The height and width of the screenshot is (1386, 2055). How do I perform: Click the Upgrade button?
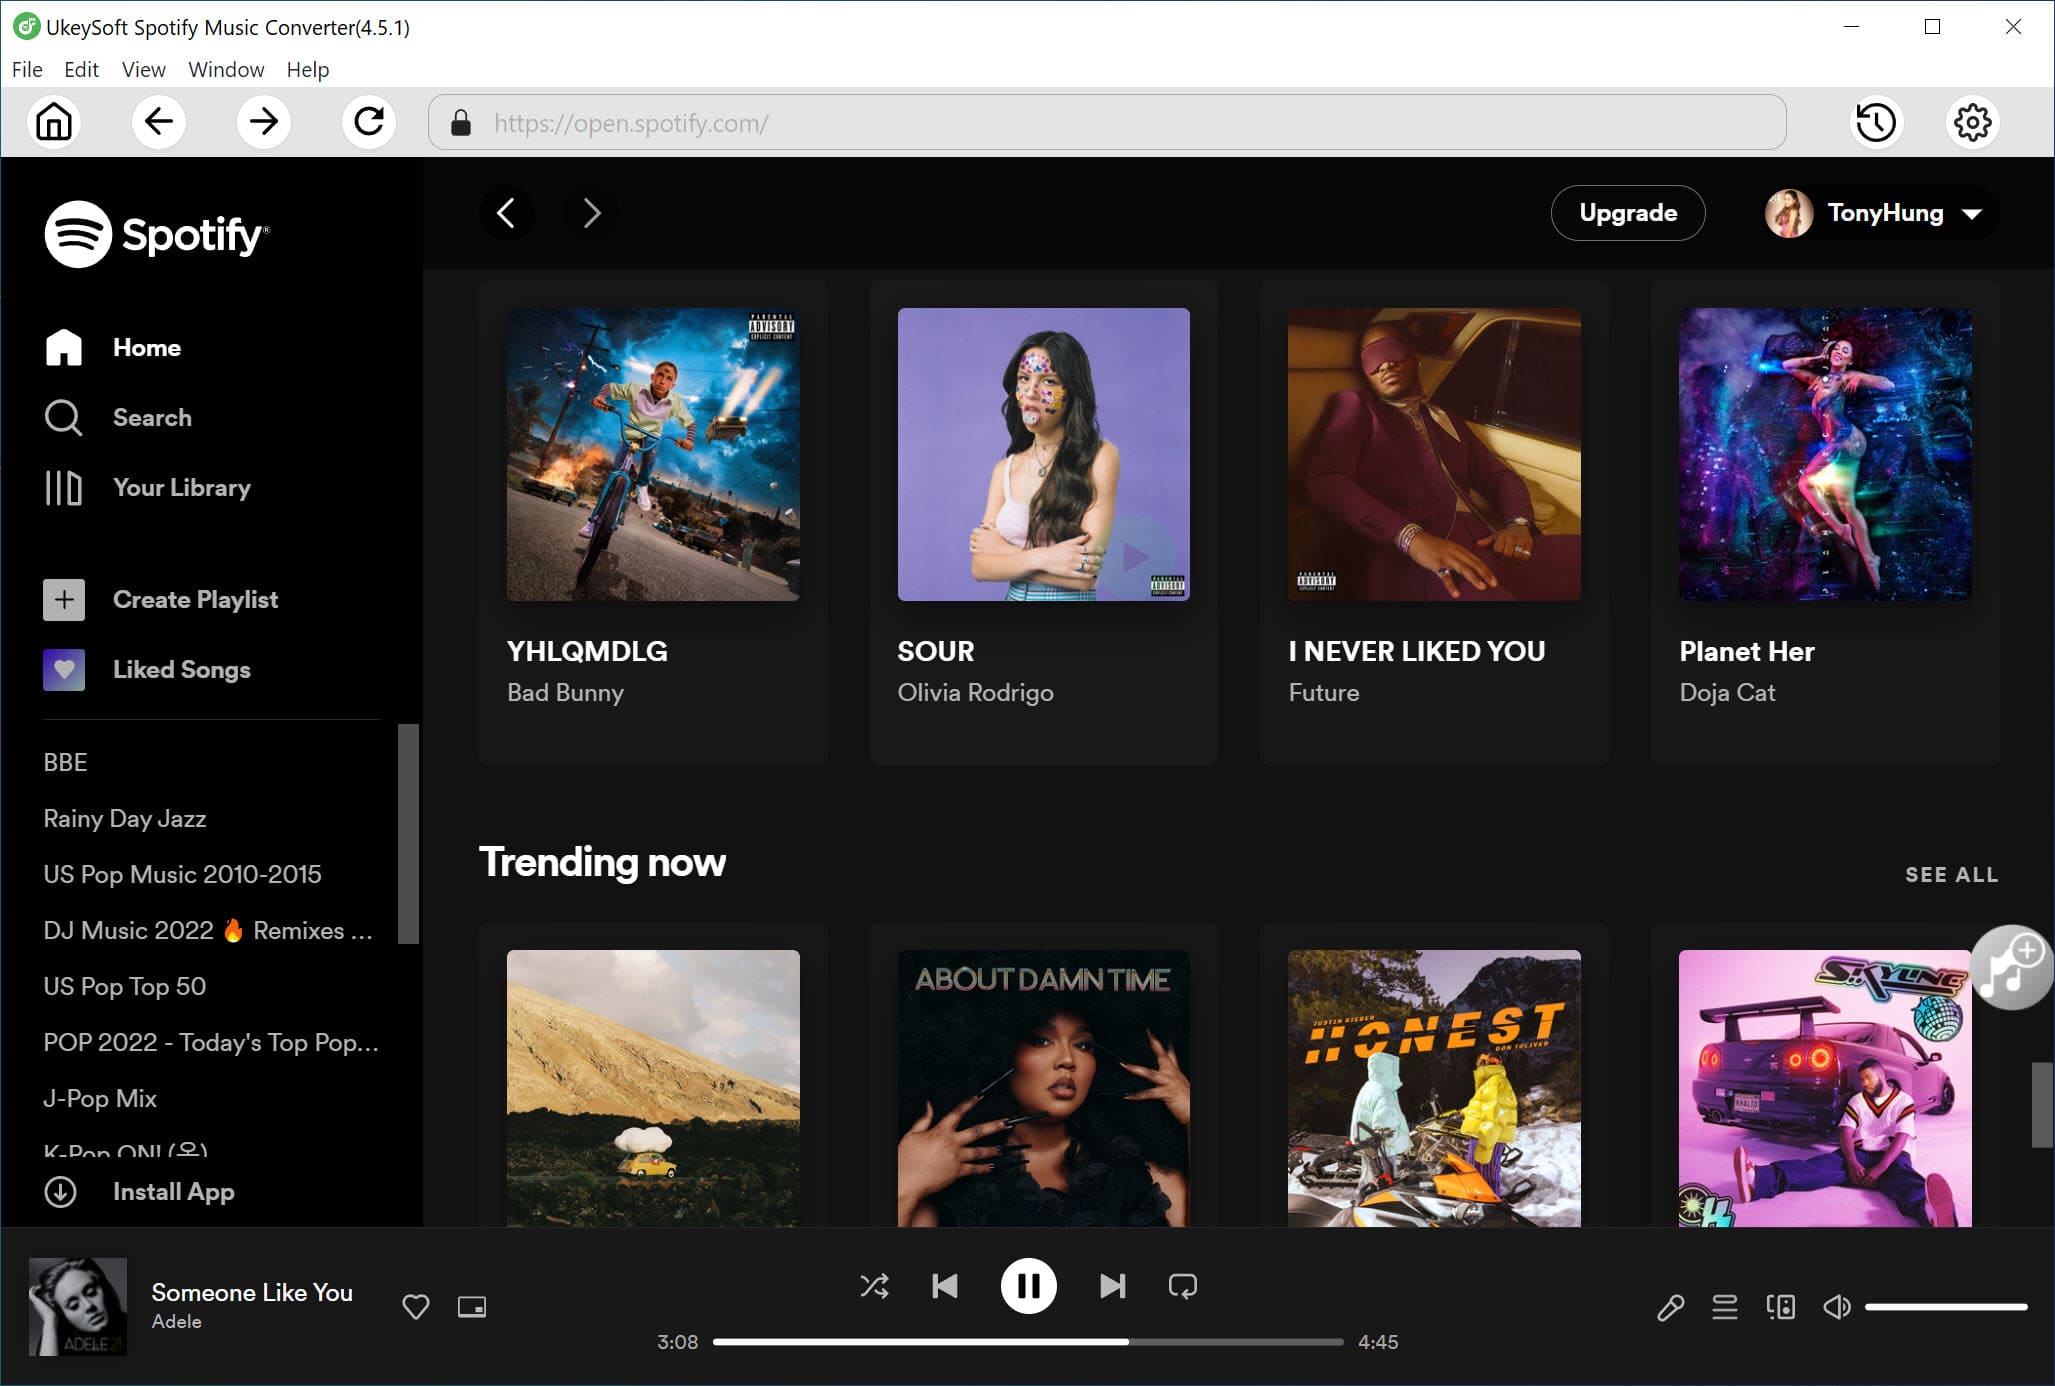click(x=1627, y=213)
